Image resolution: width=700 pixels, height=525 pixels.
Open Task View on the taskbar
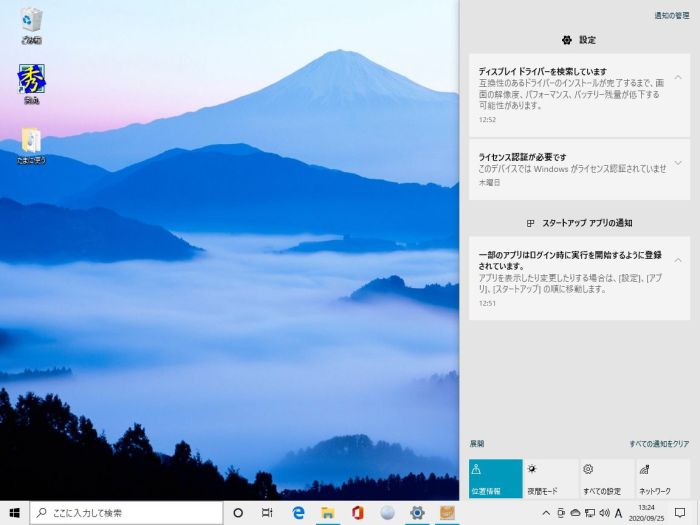click(x=267, y=513)
